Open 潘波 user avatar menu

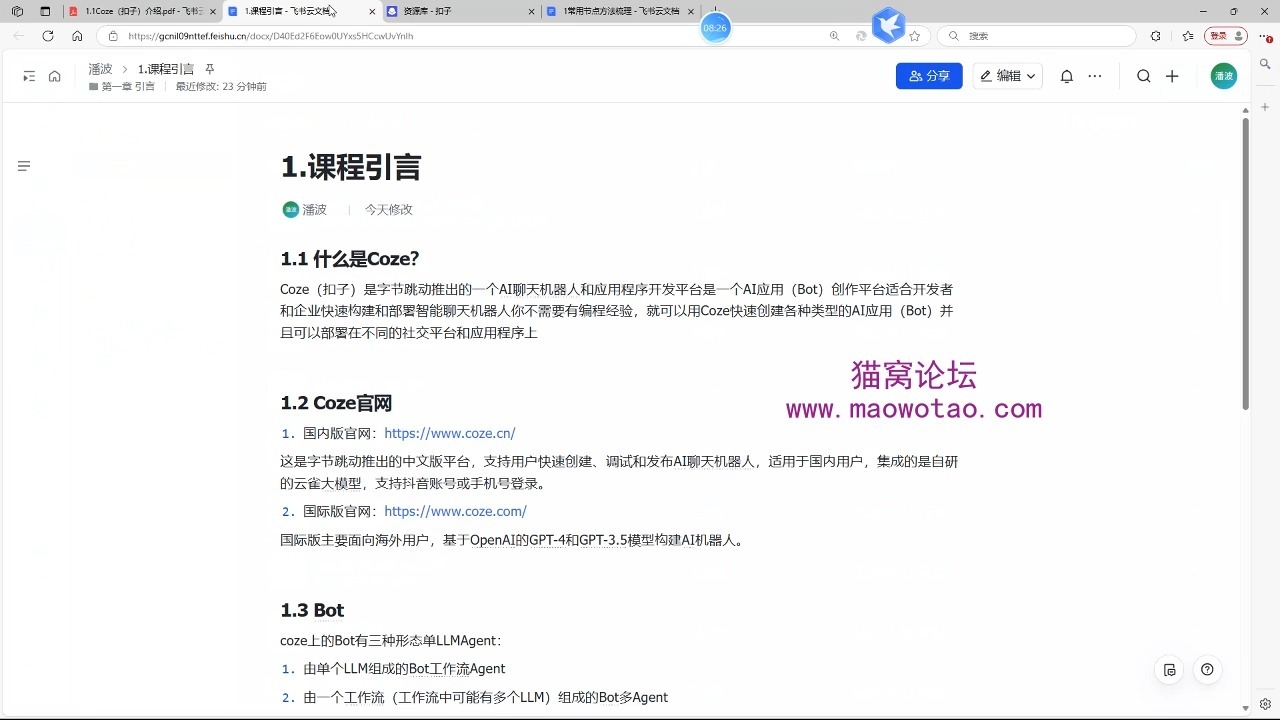tap(1224, 76)
